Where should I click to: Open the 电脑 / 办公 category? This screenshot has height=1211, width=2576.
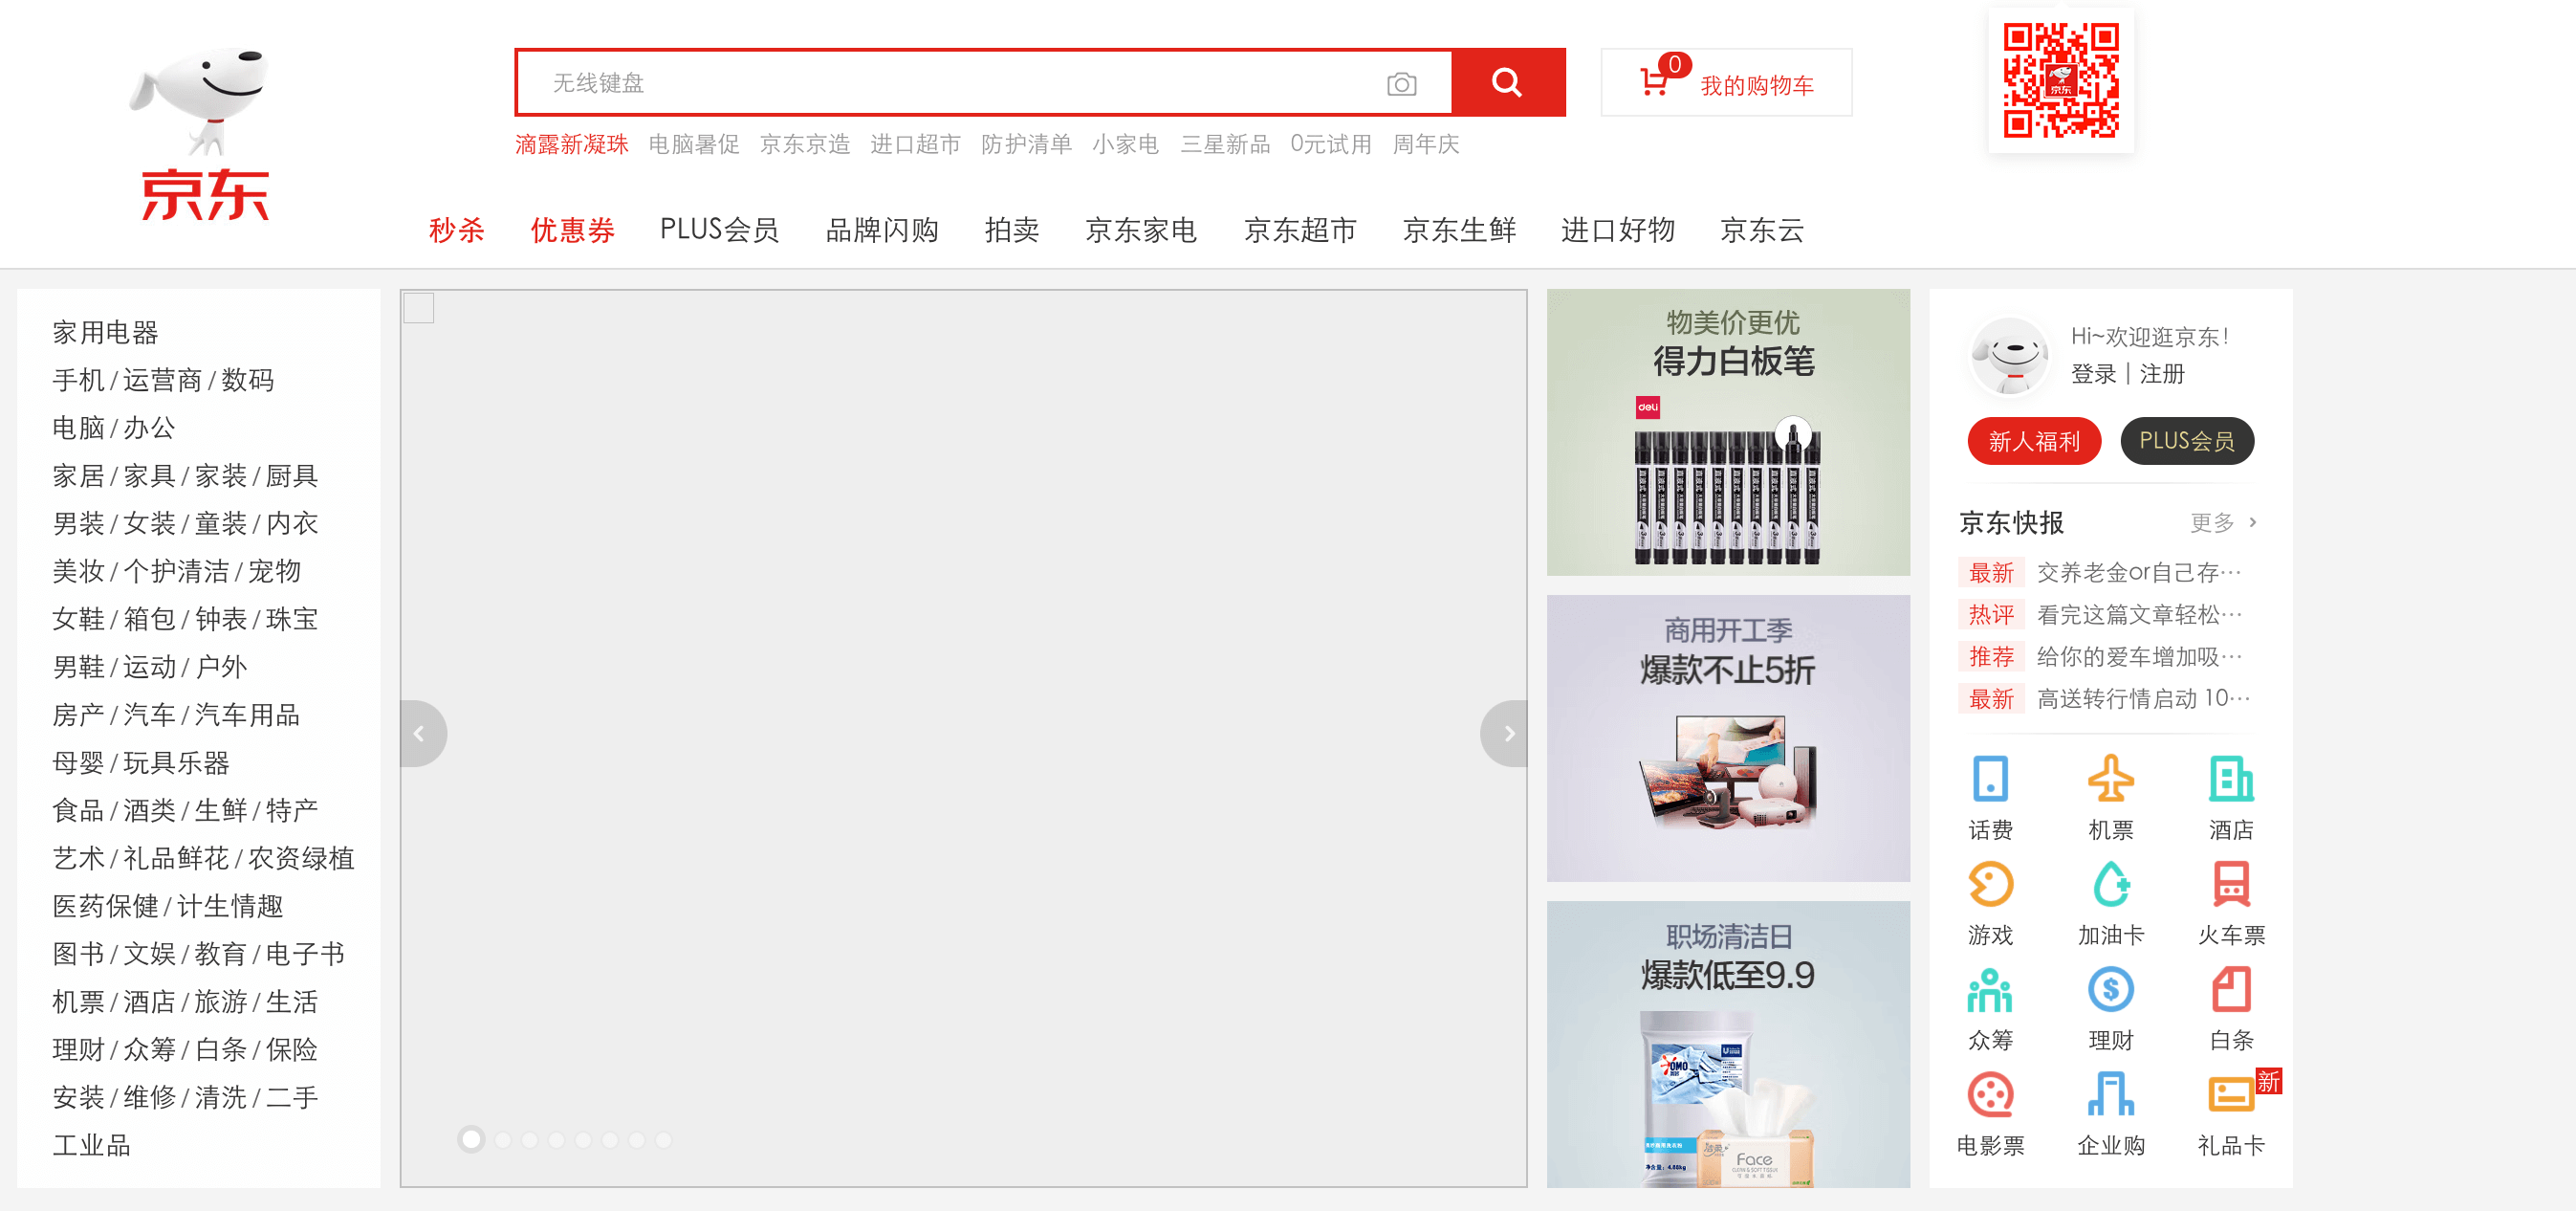point(114,428)
